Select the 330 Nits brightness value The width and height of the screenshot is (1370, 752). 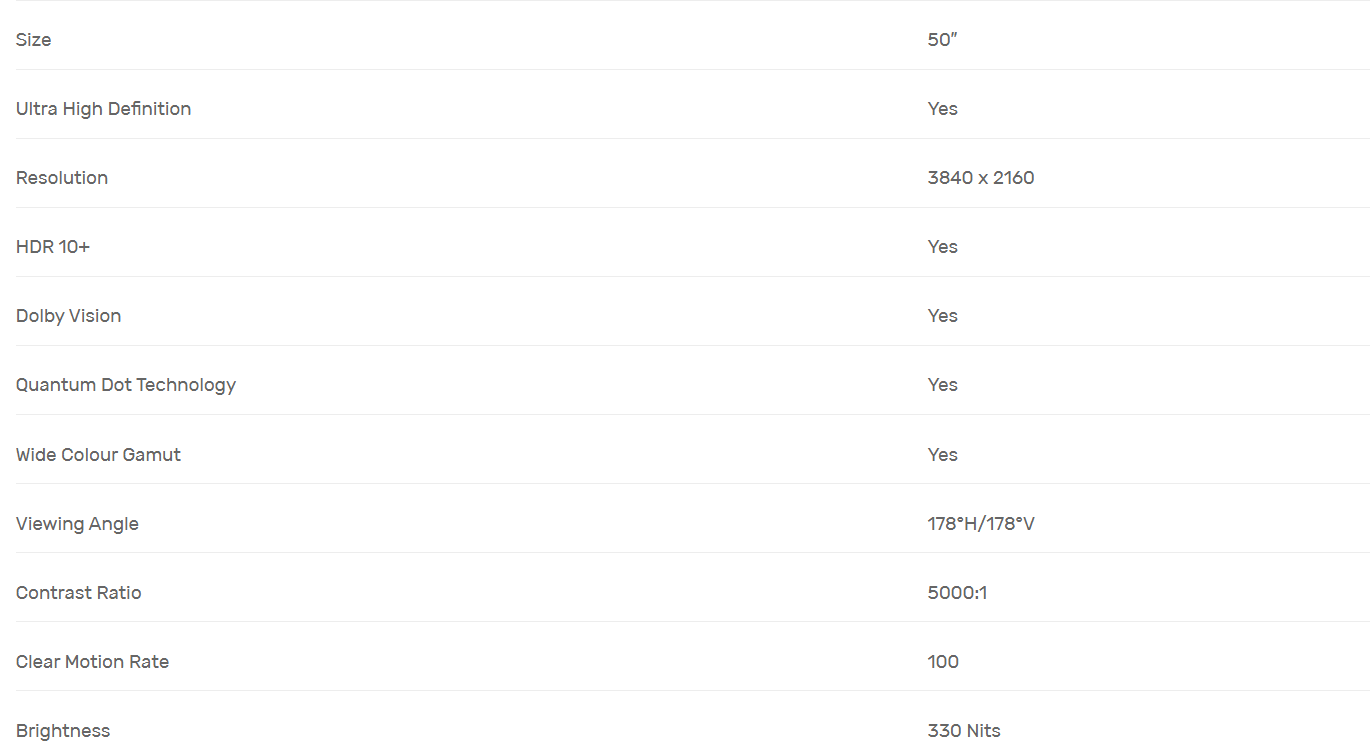pos(963,731)
